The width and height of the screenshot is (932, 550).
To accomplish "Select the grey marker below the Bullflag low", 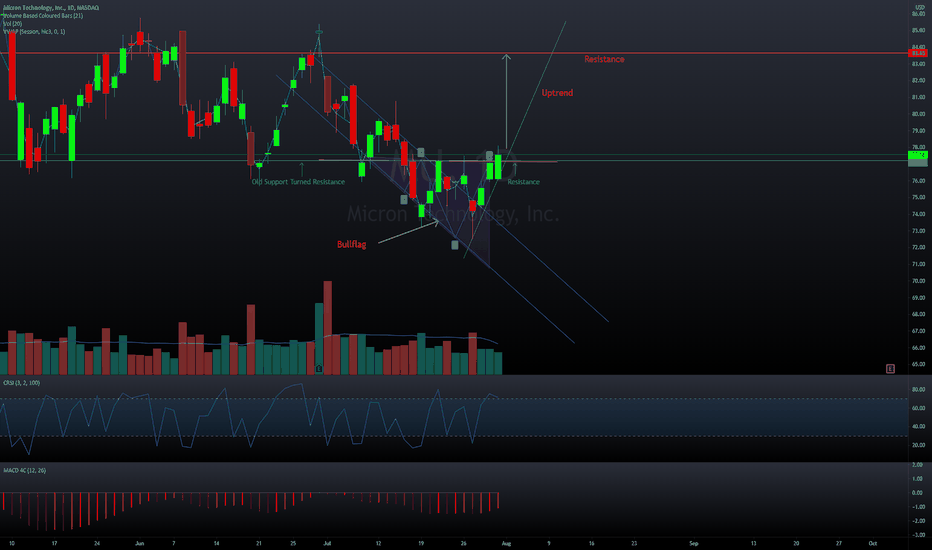I will (455, 245).
